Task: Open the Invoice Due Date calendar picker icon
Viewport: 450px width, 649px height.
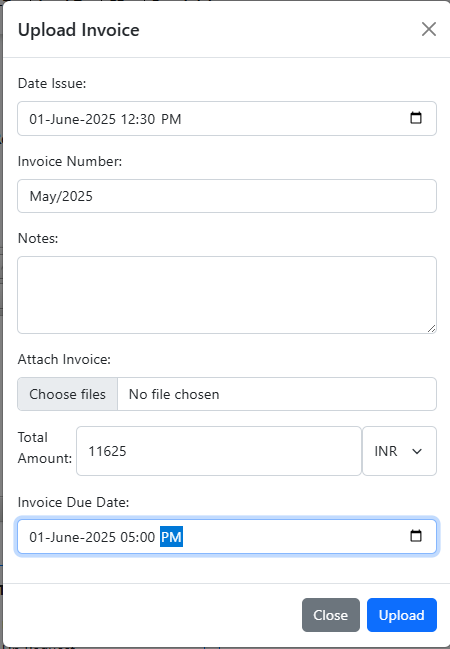Action: click(416, 536)
